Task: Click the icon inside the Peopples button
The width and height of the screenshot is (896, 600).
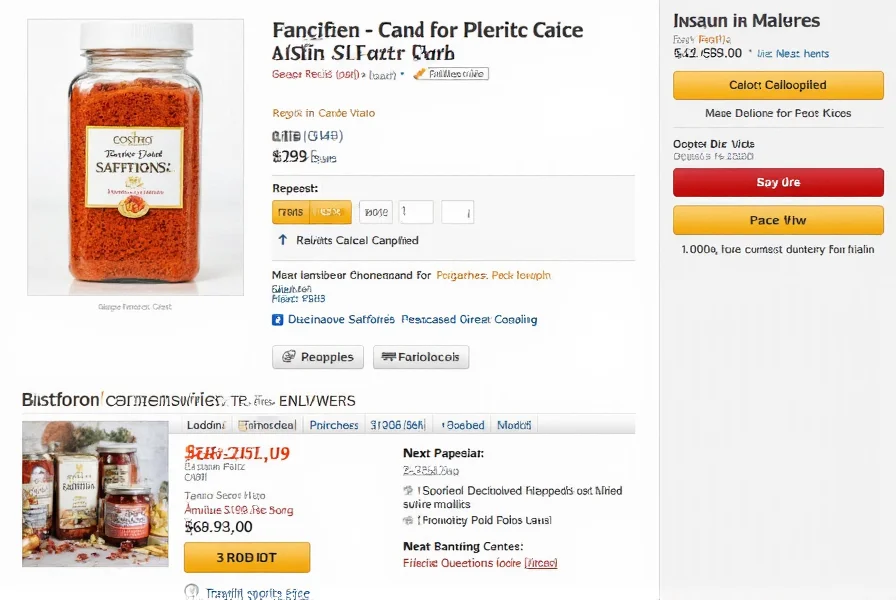Action: (x=289, y=357)
